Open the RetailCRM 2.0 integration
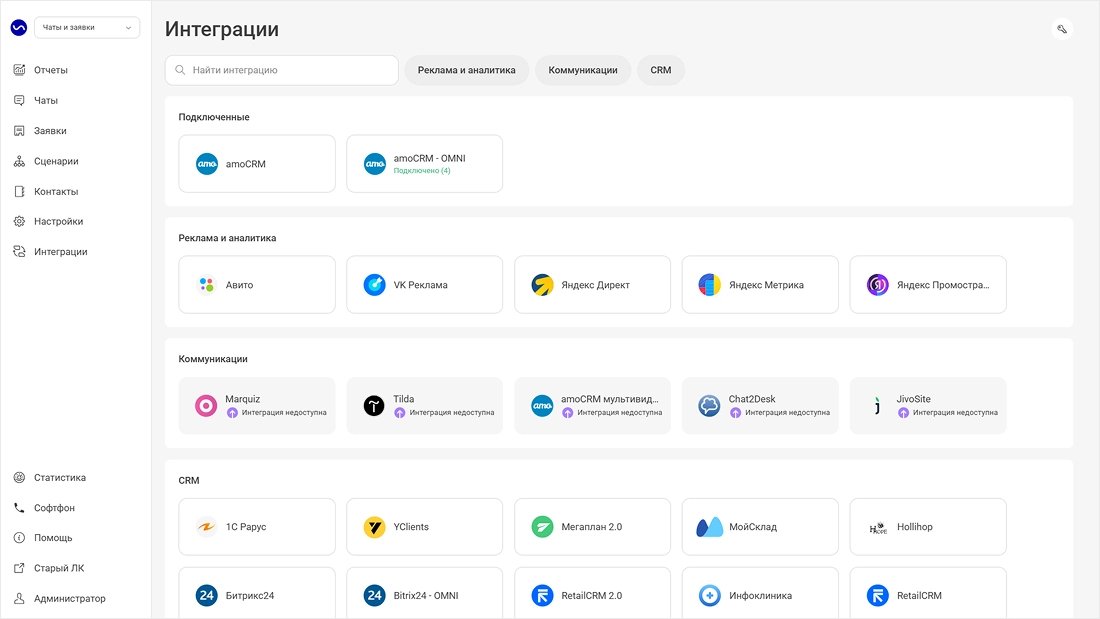The width and height of the screenshot is (1100, 619). (592, 593)
